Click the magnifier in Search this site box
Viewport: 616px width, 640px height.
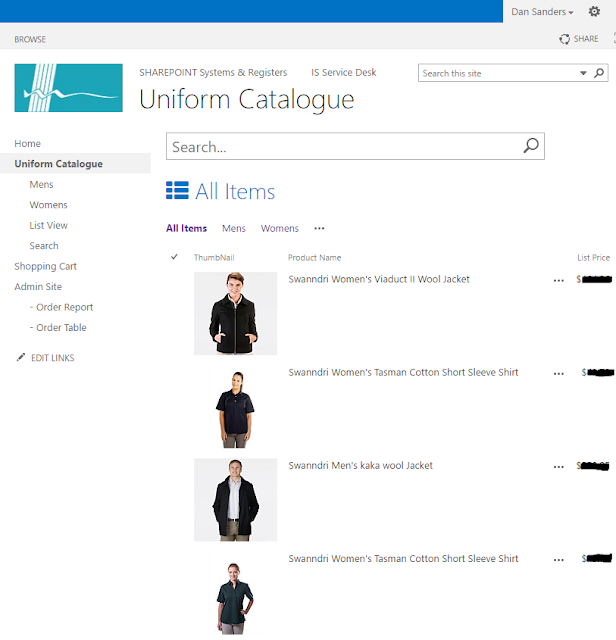[x=599, y=73]
